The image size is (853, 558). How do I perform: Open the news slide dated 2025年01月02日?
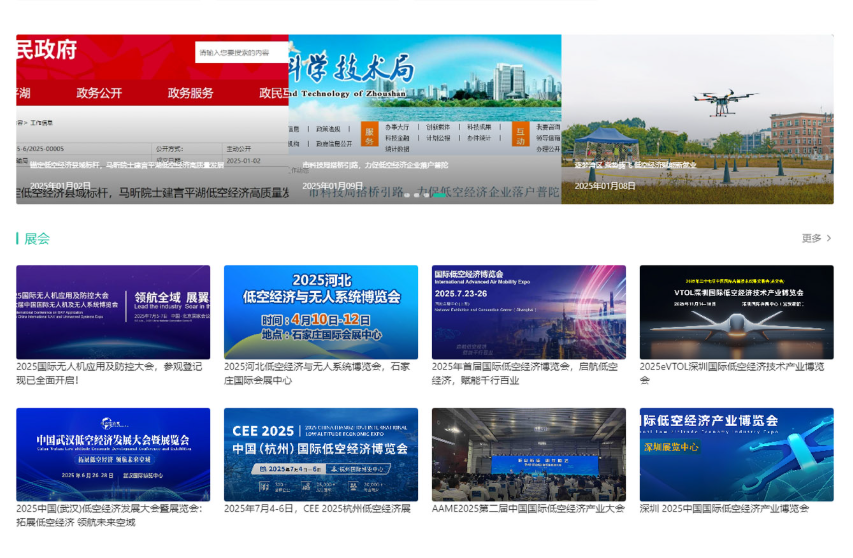click(x=152, y=120)
